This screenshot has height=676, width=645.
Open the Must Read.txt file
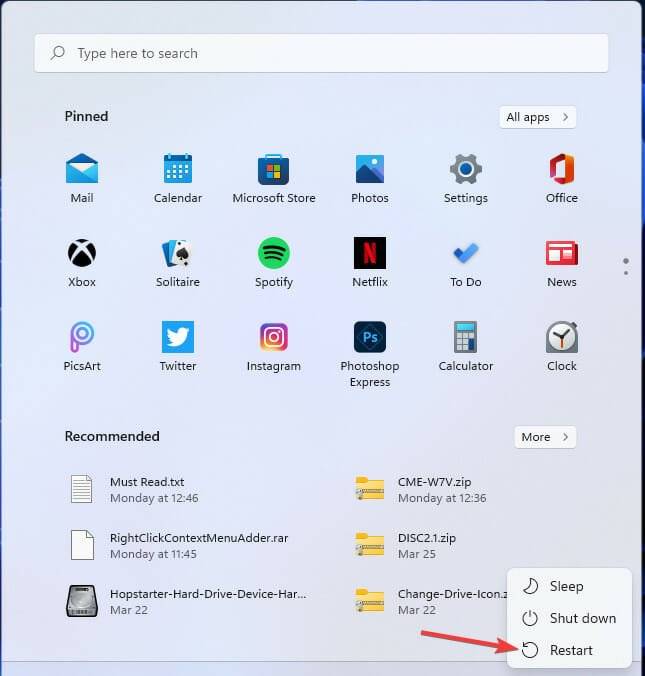[154, 489]
